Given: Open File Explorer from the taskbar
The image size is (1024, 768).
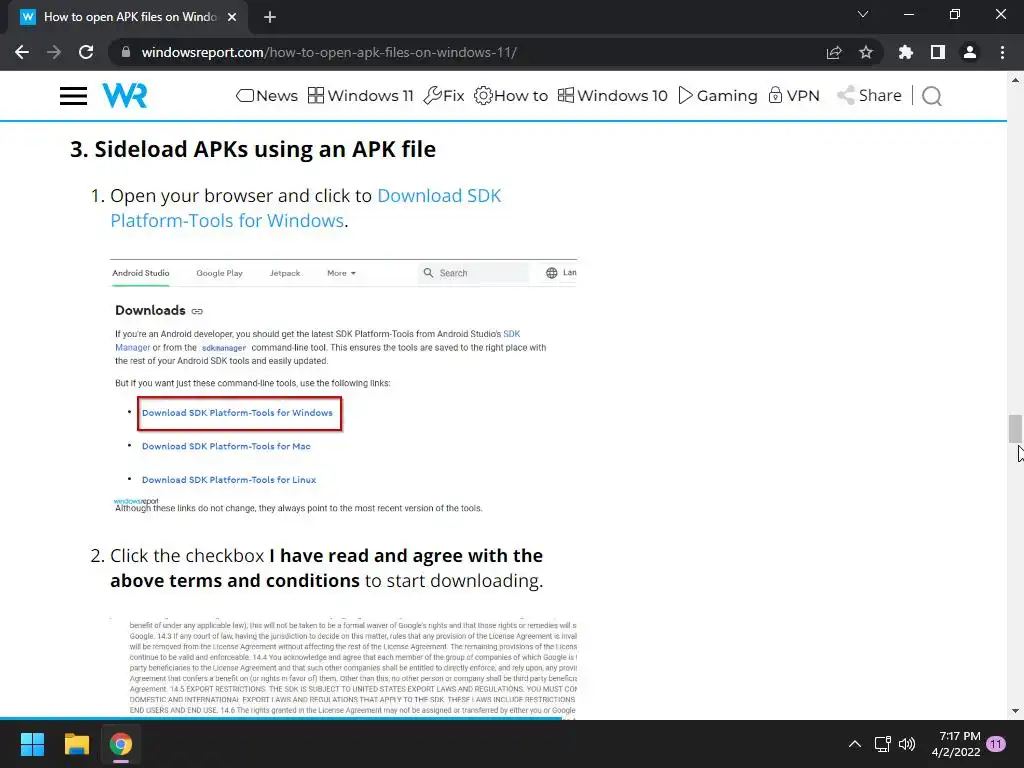Looking at the screenshot, I should click(76, 744).
